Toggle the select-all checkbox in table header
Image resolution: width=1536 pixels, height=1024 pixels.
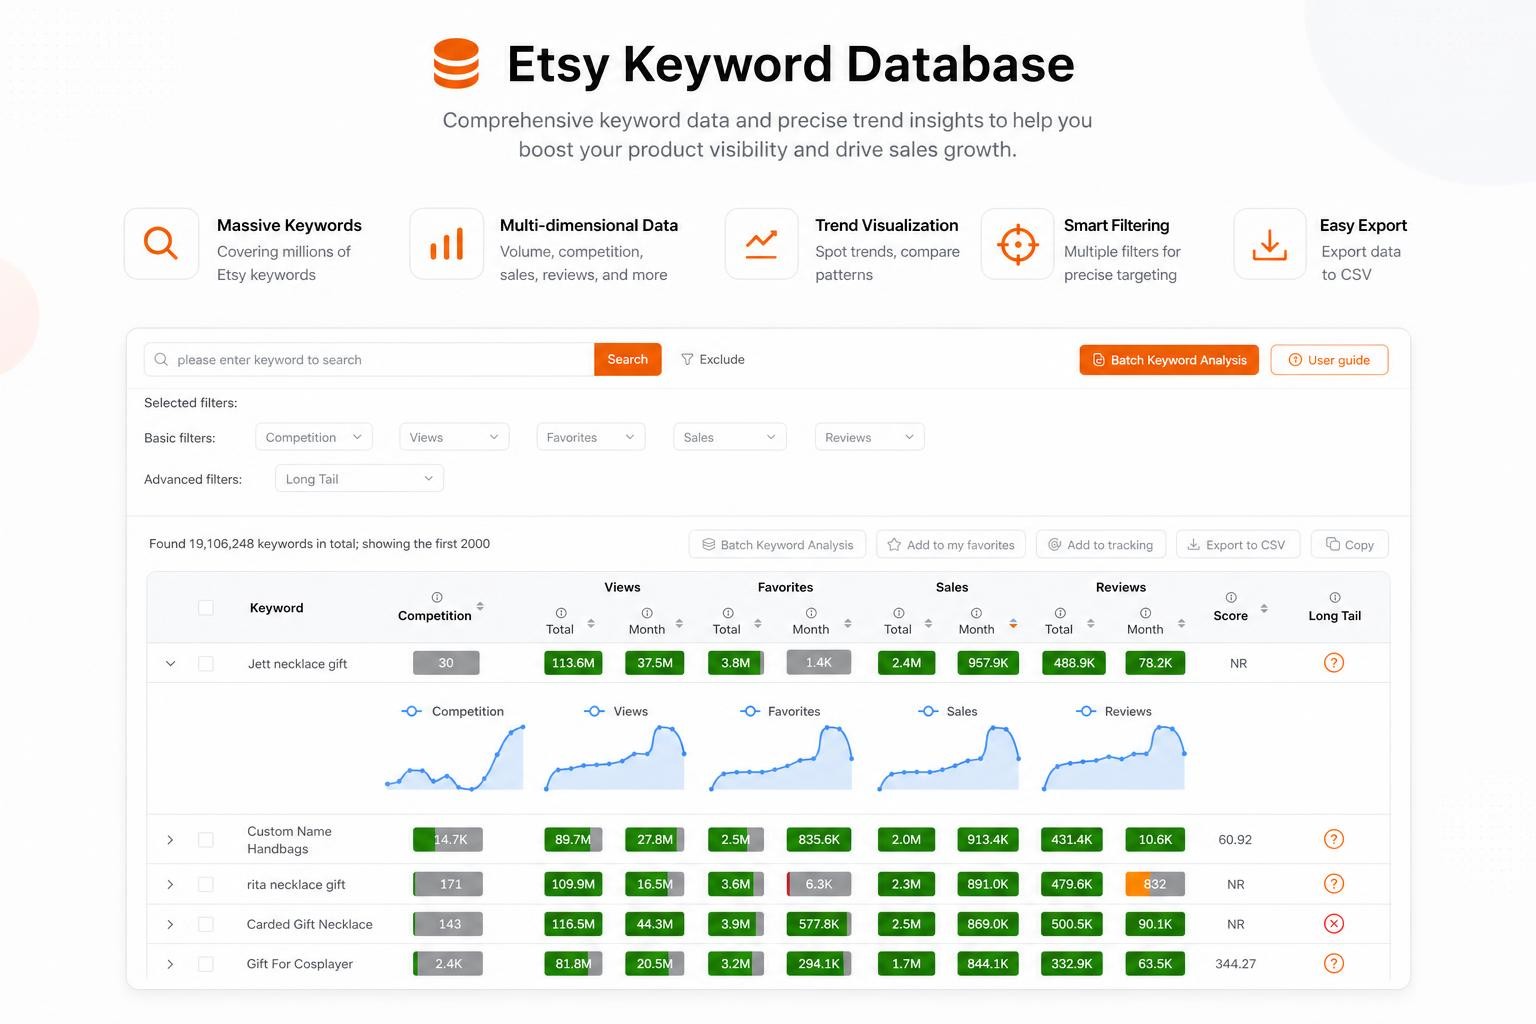[206, 608]
